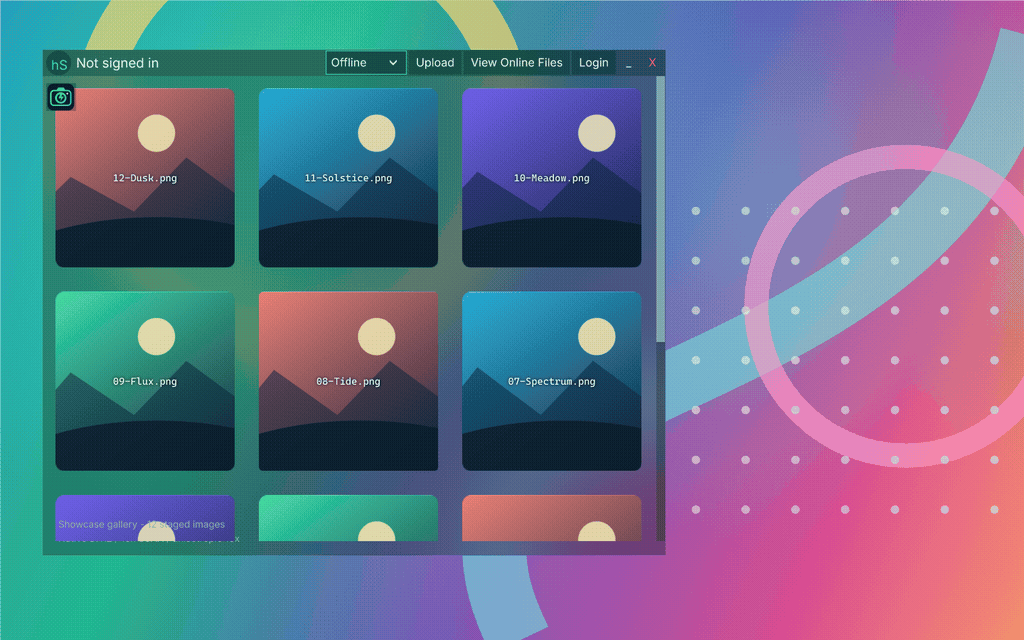
Task: Select the 10-Meadow.png thumbnail
Action: (x=552, y=178)
